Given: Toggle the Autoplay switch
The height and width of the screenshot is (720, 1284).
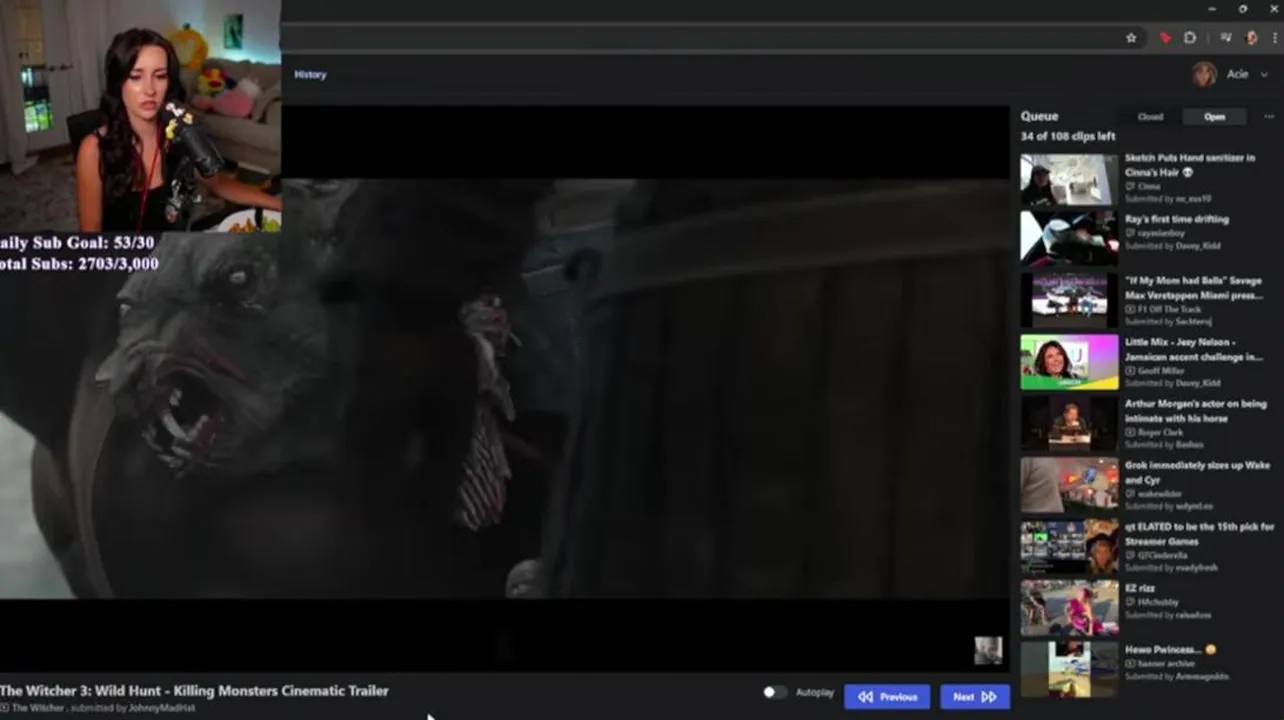Looking at the screenshot, I should [774, 692].
